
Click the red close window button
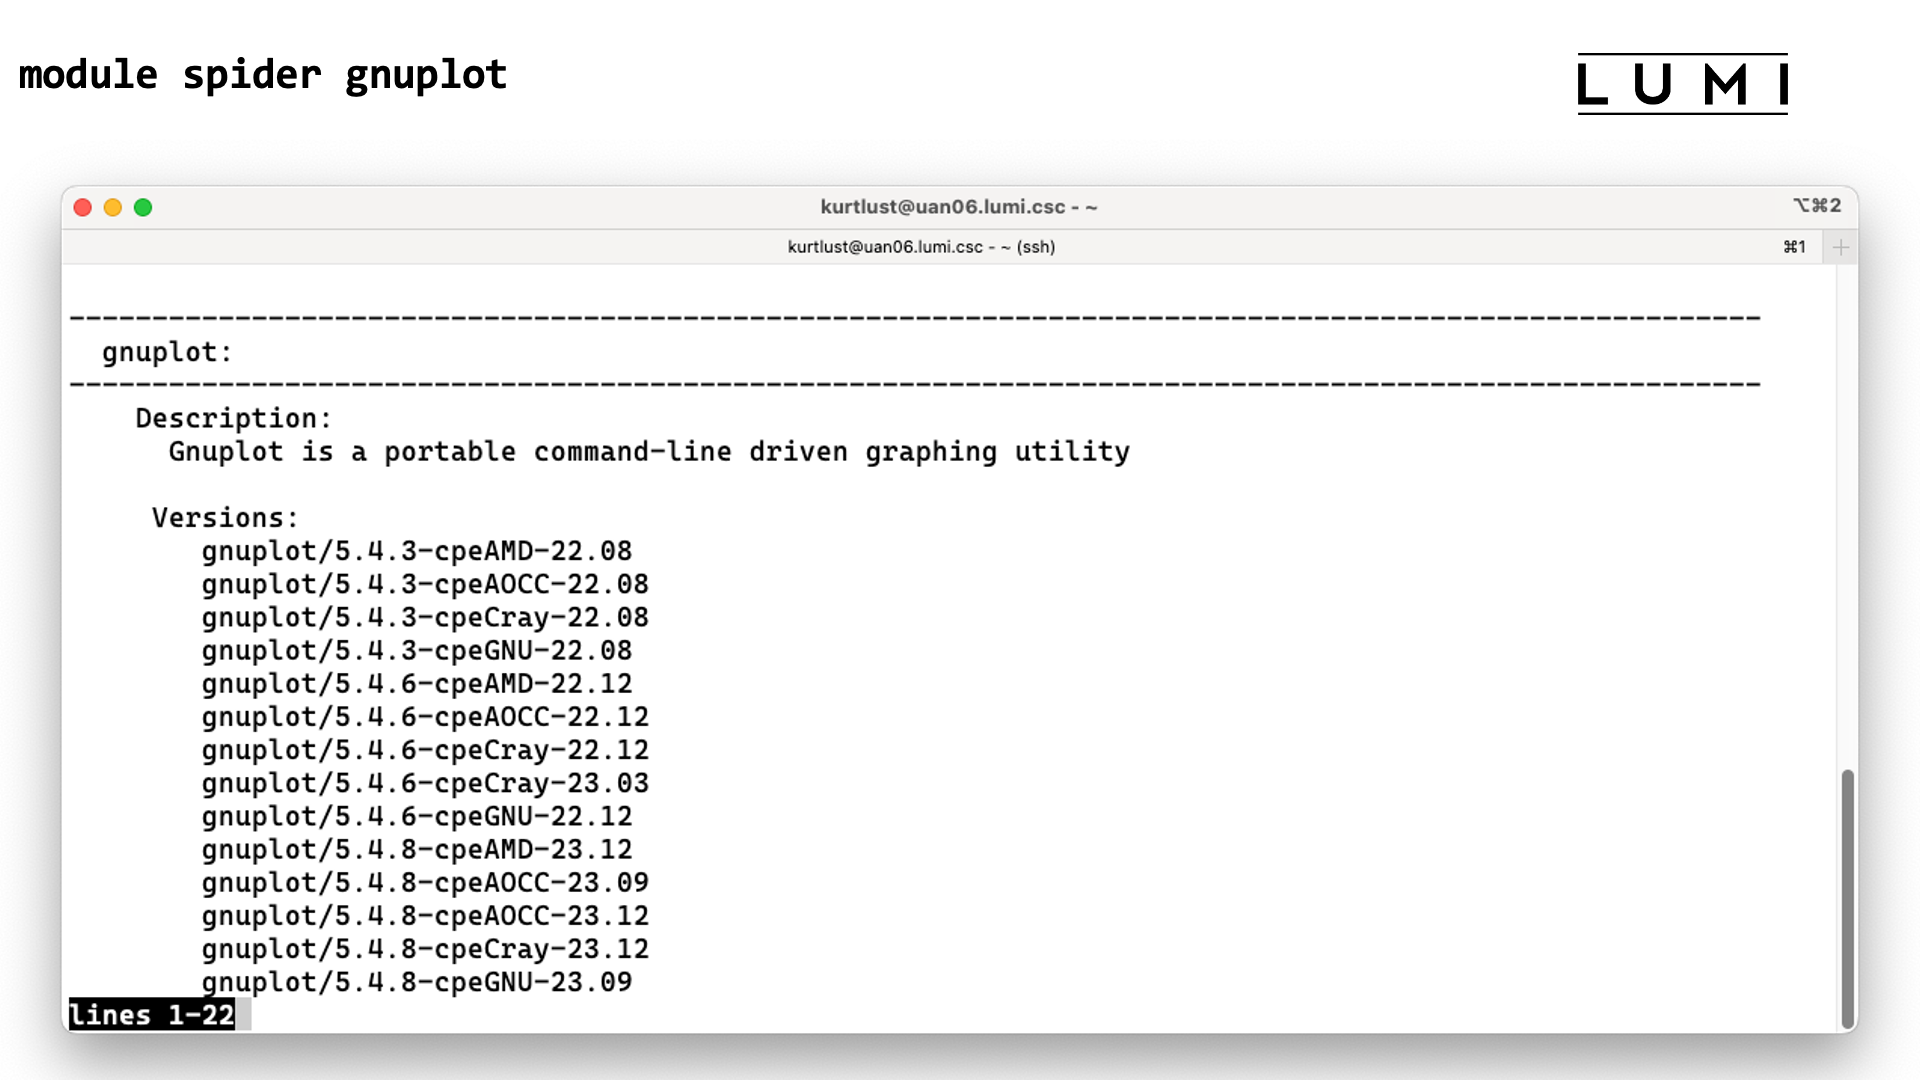[83, 207]
